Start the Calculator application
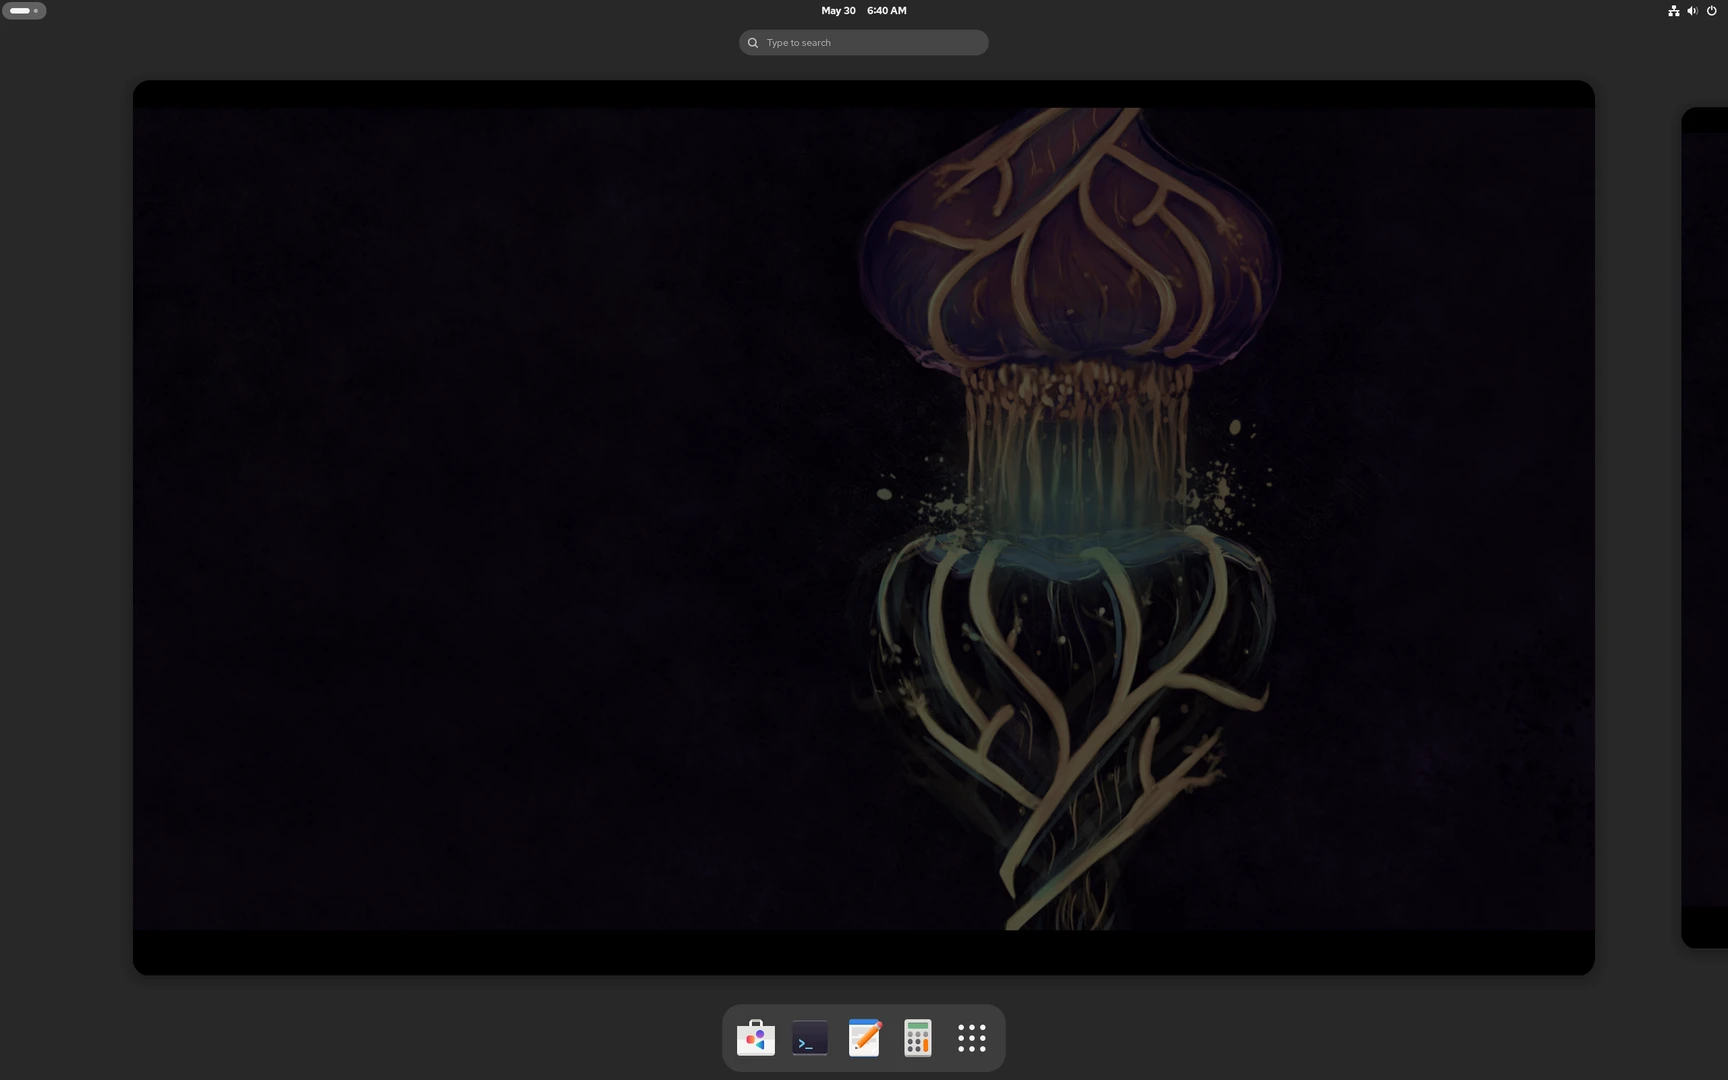This screenshot has height=1080, width=1728. 917,1037
